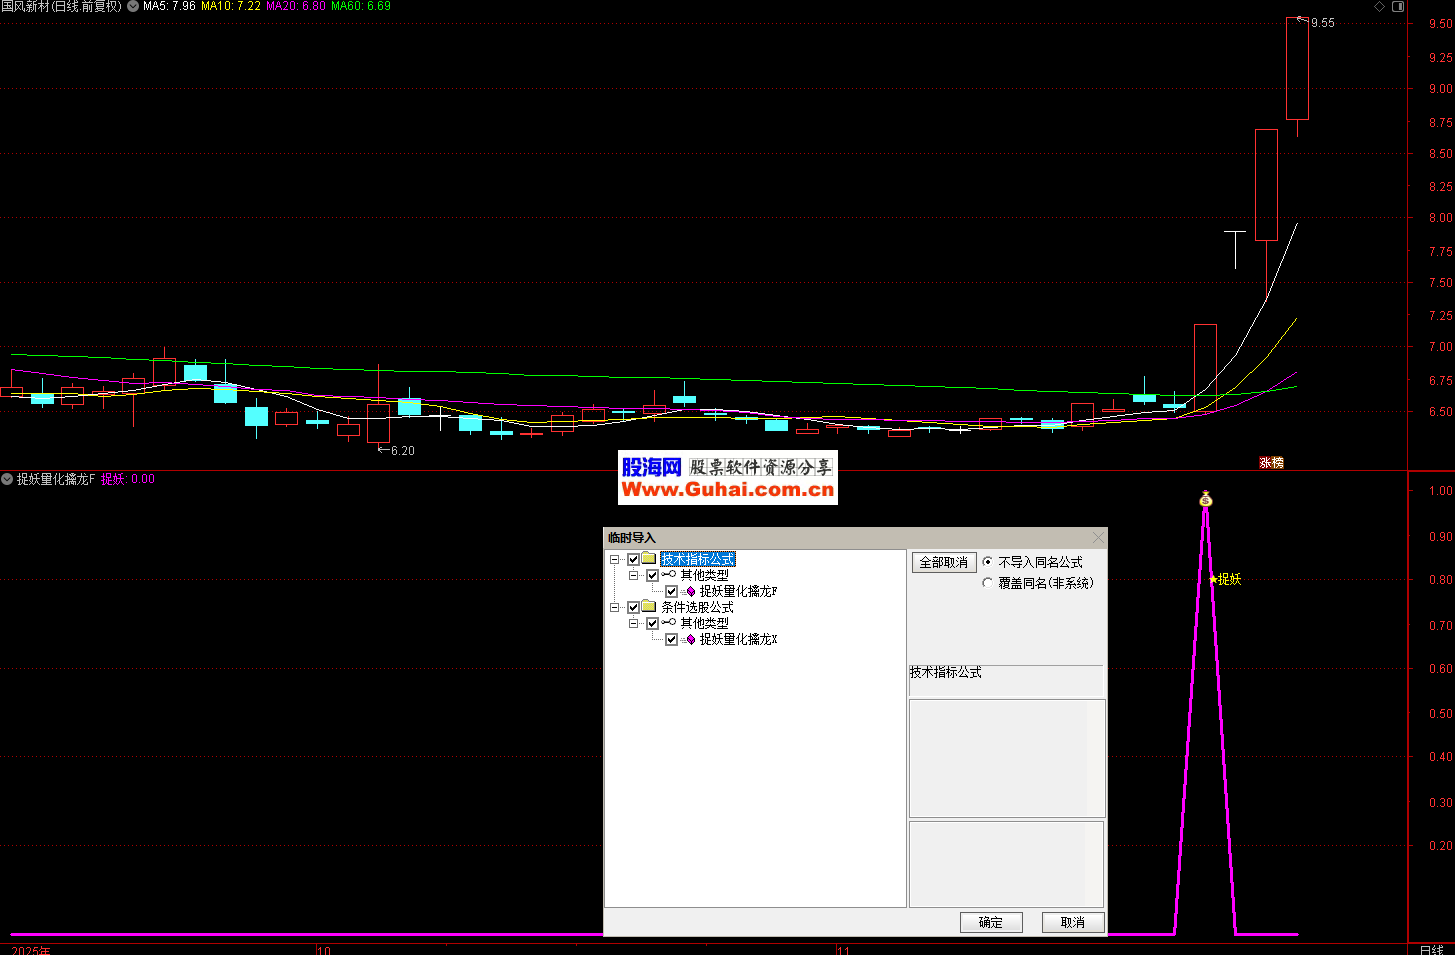
Task: Select the 覆盖同名(非系统) radio option
Action: [x=988, y=583]
